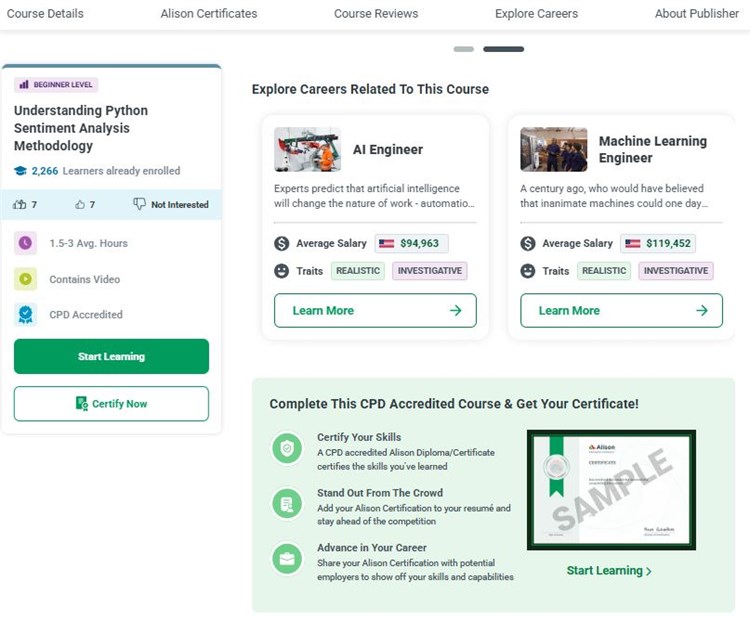750x621 pixels.
Task: Click the smiley Traits icon on AI Engineer
Action: [282, 271]
